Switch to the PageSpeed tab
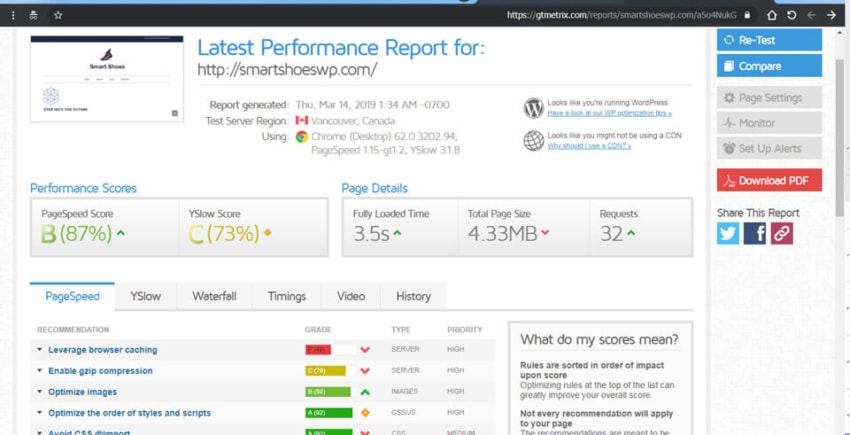The height and width of the screenshot is (435, 850). click(x=72, y=297)
